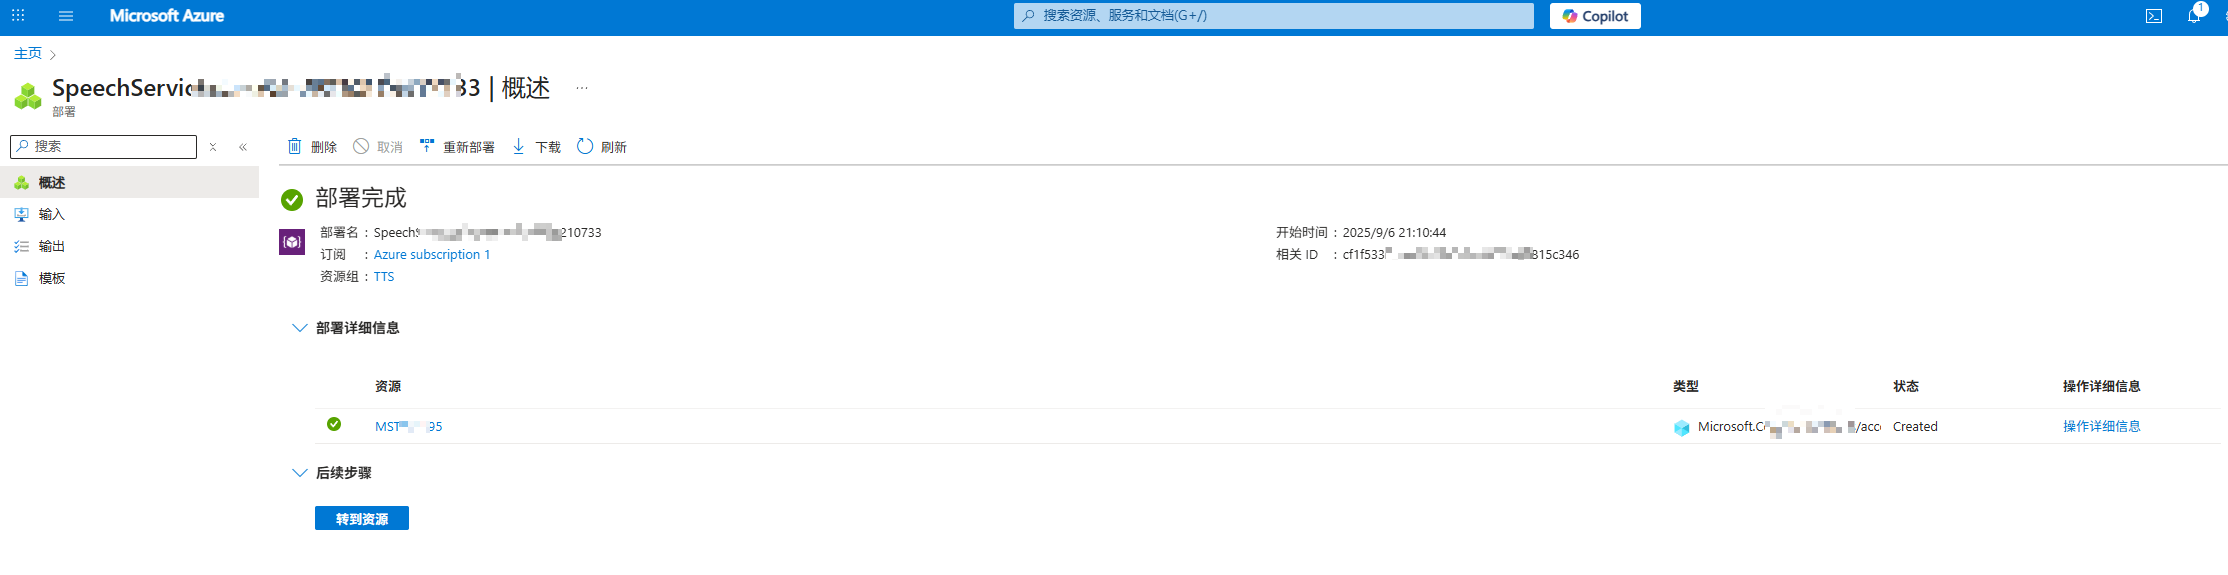The height and width of the screenshot is (575, 2228).
Task: Click the purple deployment icon beside 部署名
Action: click(292, 242)
